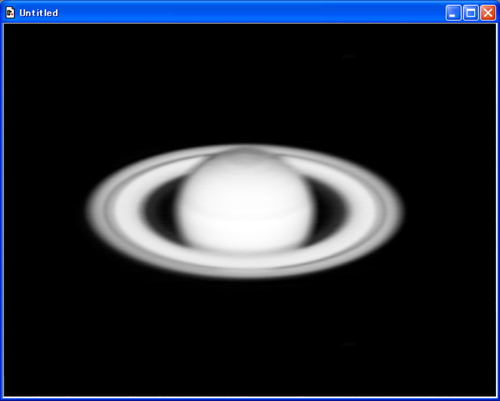Click the dark gap left of the planet
This screenshot has height=401, width=500.
[x=160, y=208]
